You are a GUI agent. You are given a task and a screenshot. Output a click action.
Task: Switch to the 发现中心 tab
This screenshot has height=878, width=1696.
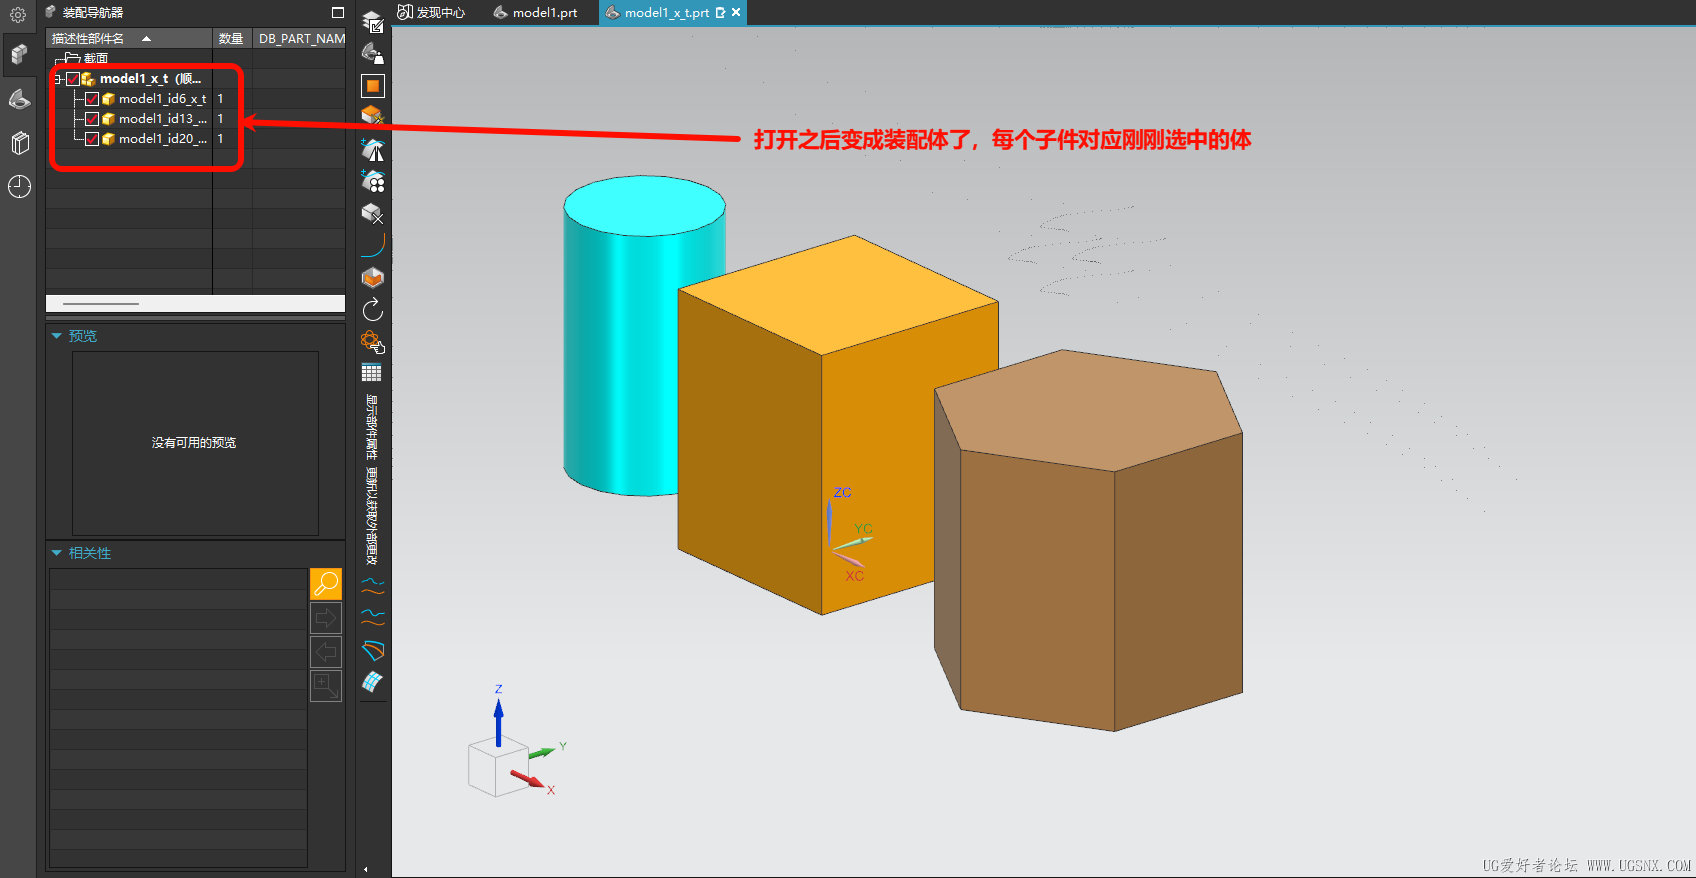[432, 13]
